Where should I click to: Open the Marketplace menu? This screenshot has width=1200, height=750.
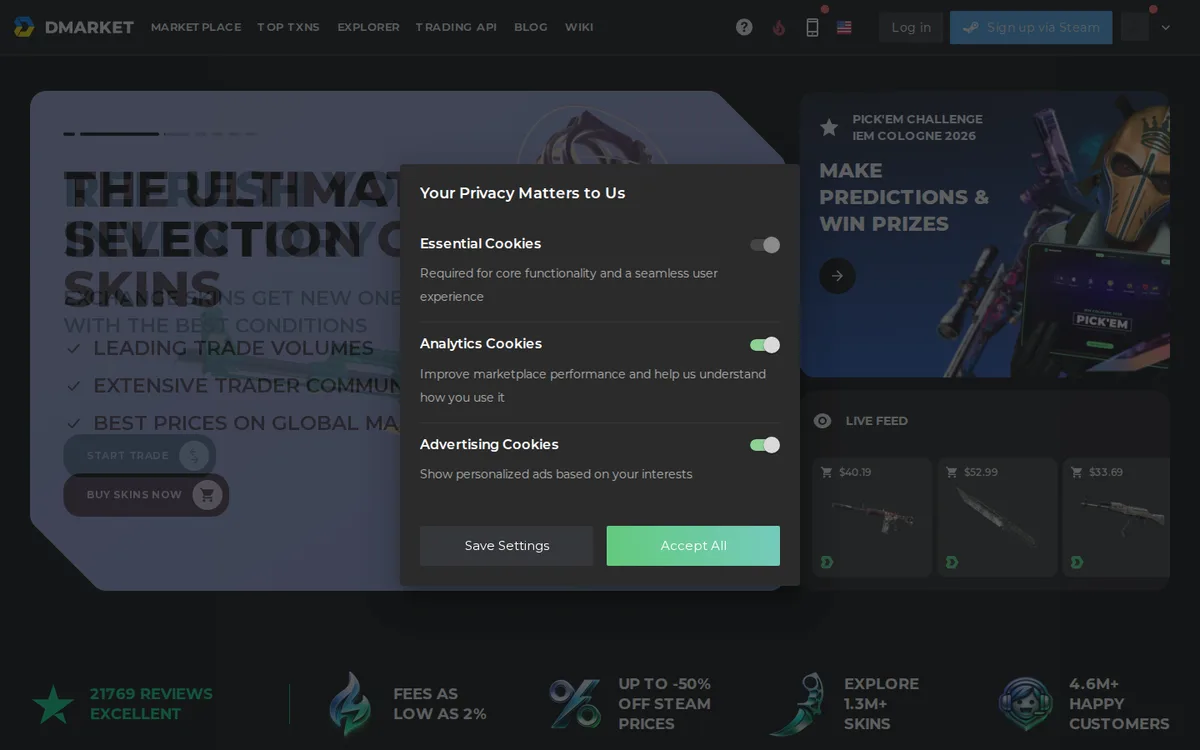click(196, 27)
